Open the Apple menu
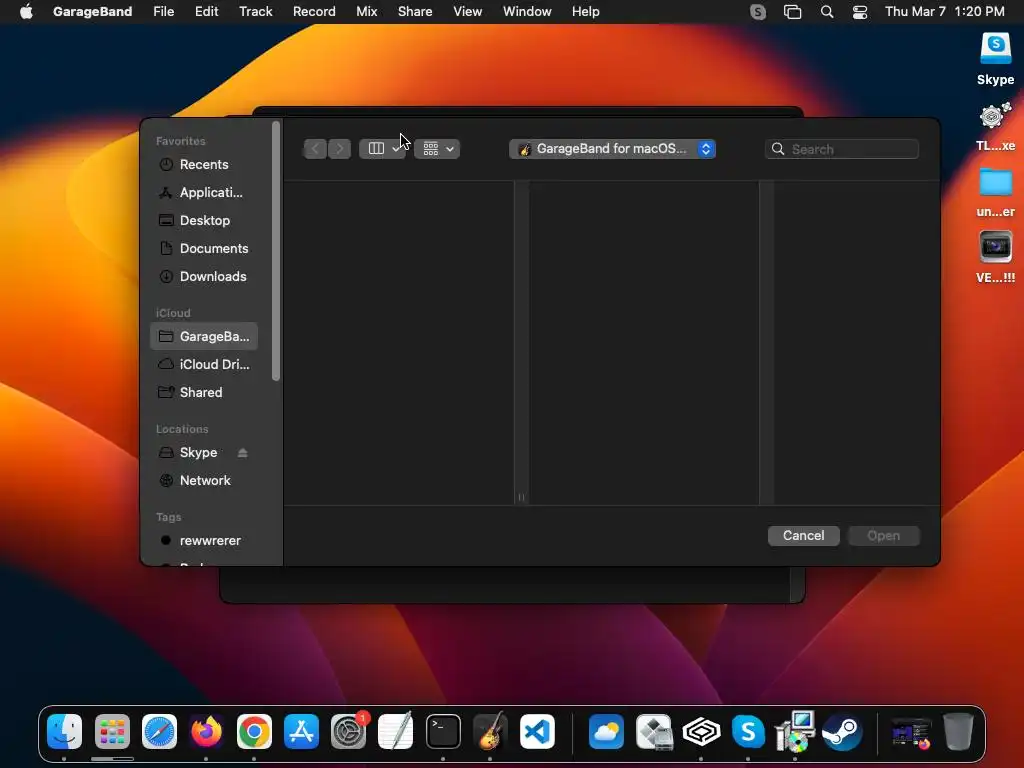The width and height of the screenshot is (1024, 768). click(26, 12)
